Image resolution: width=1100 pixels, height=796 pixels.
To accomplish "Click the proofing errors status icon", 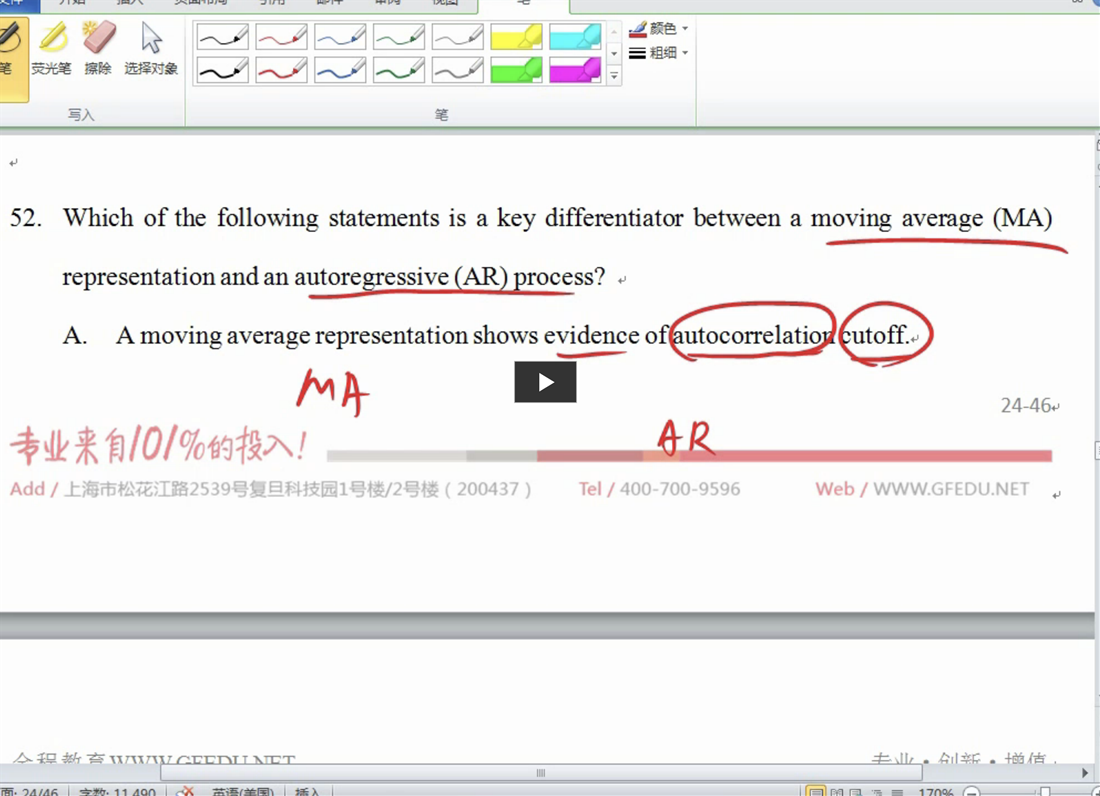I will pyautogui.click(x=185, y=791).
